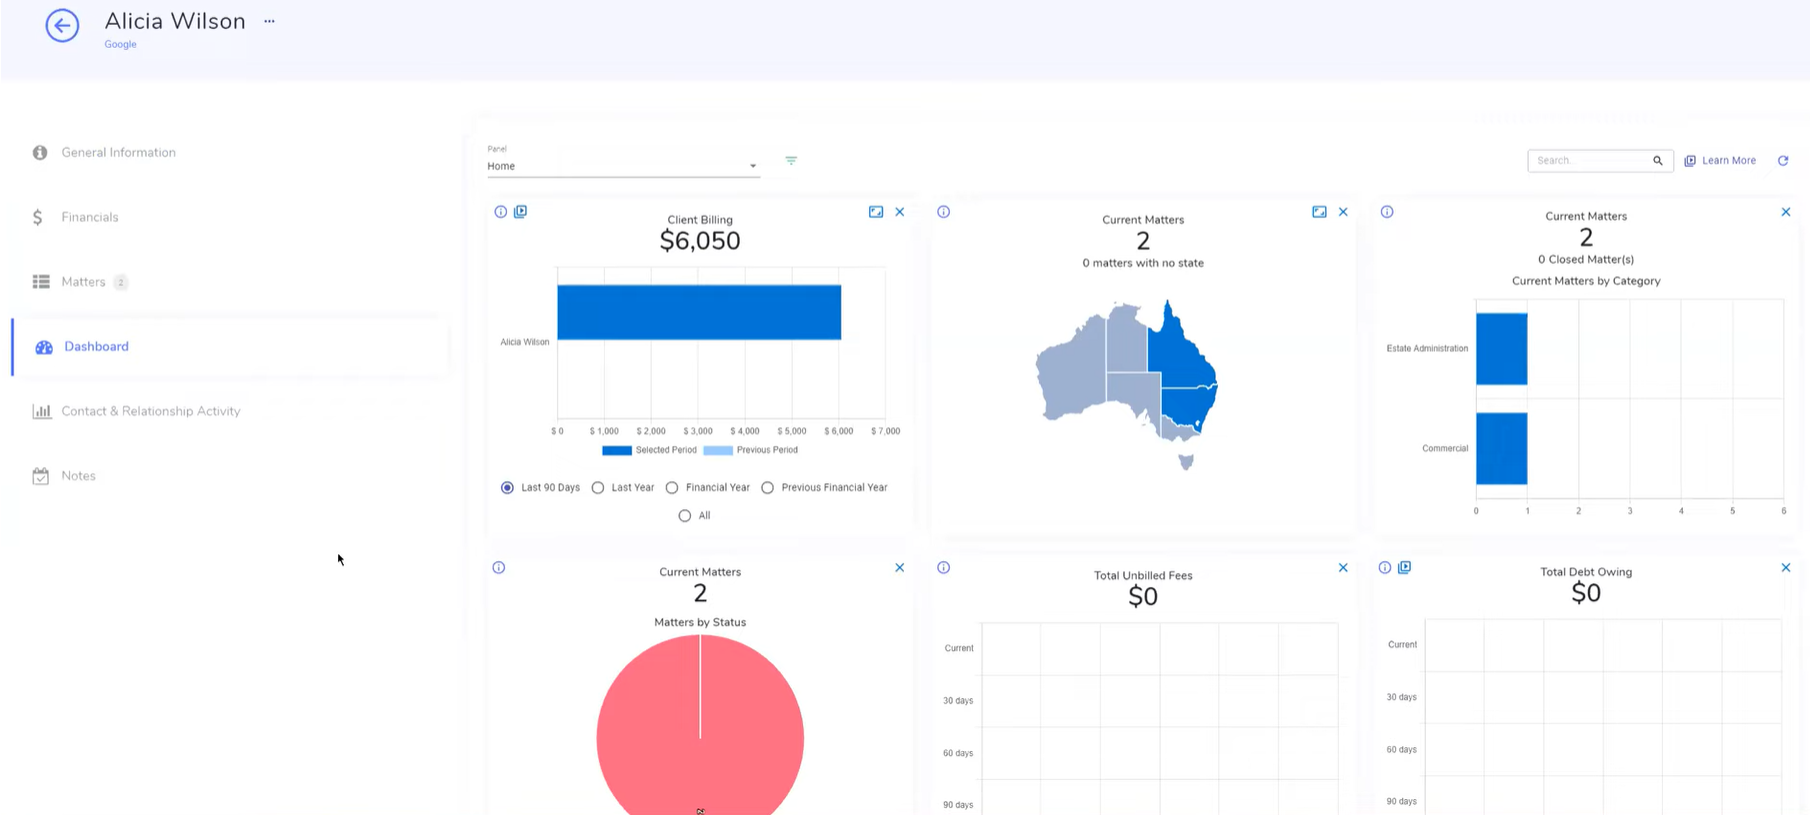Click the Google company link
Viewport: 1810px width, 815px height.
point(120,44)
